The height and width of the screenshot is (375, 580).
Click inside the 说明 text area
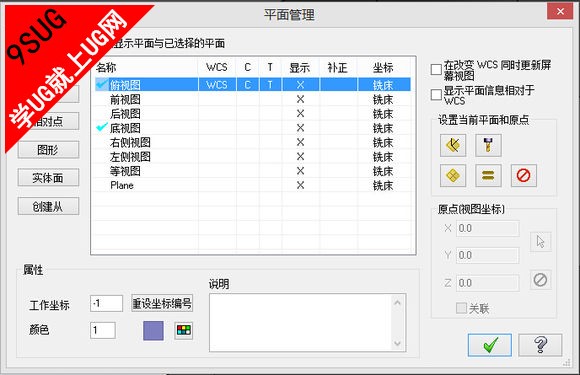pos(300,322)
